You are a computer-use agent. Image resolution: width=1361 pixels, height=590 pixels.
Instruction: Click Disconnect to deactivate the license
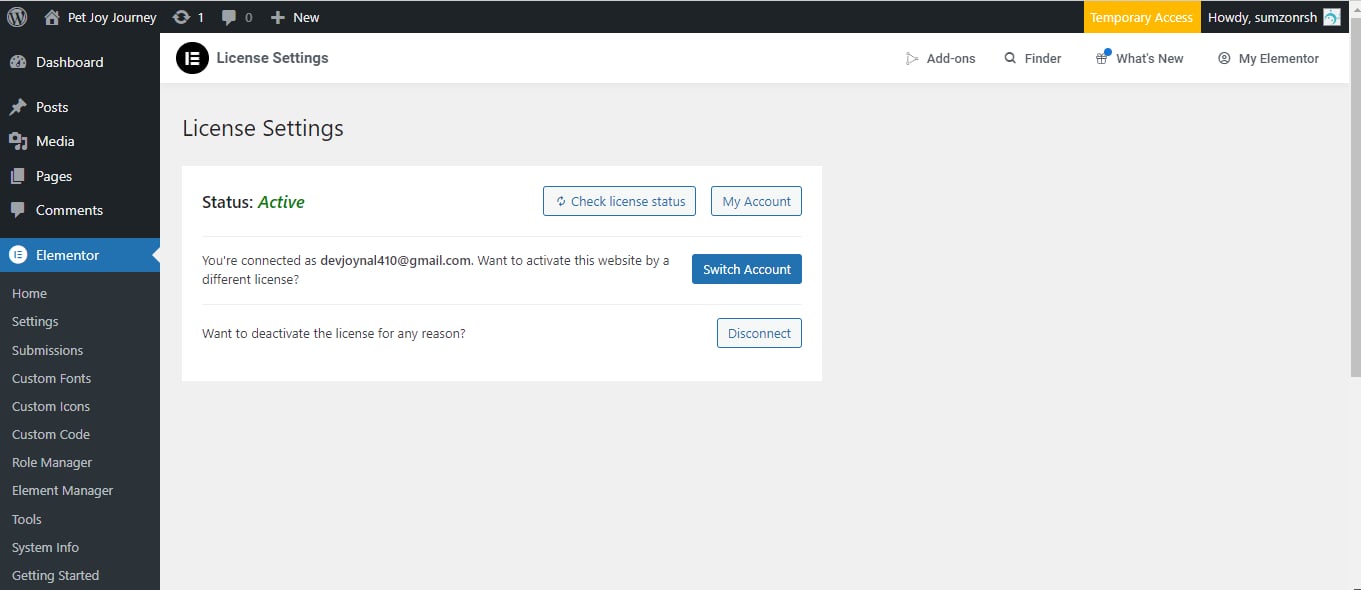759,333
